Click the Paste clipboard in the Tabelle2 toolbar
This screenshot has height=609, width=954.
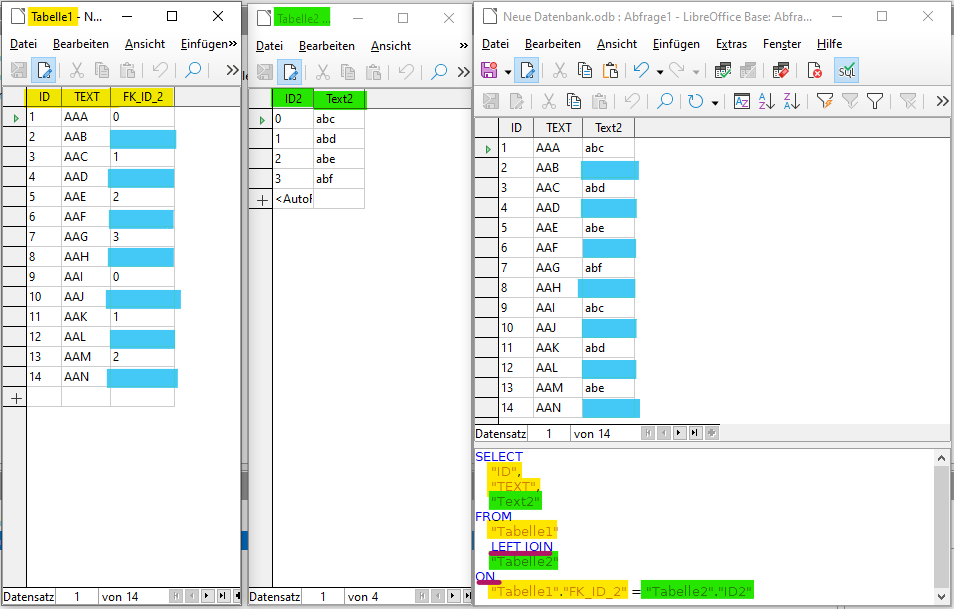coord(373,72)
